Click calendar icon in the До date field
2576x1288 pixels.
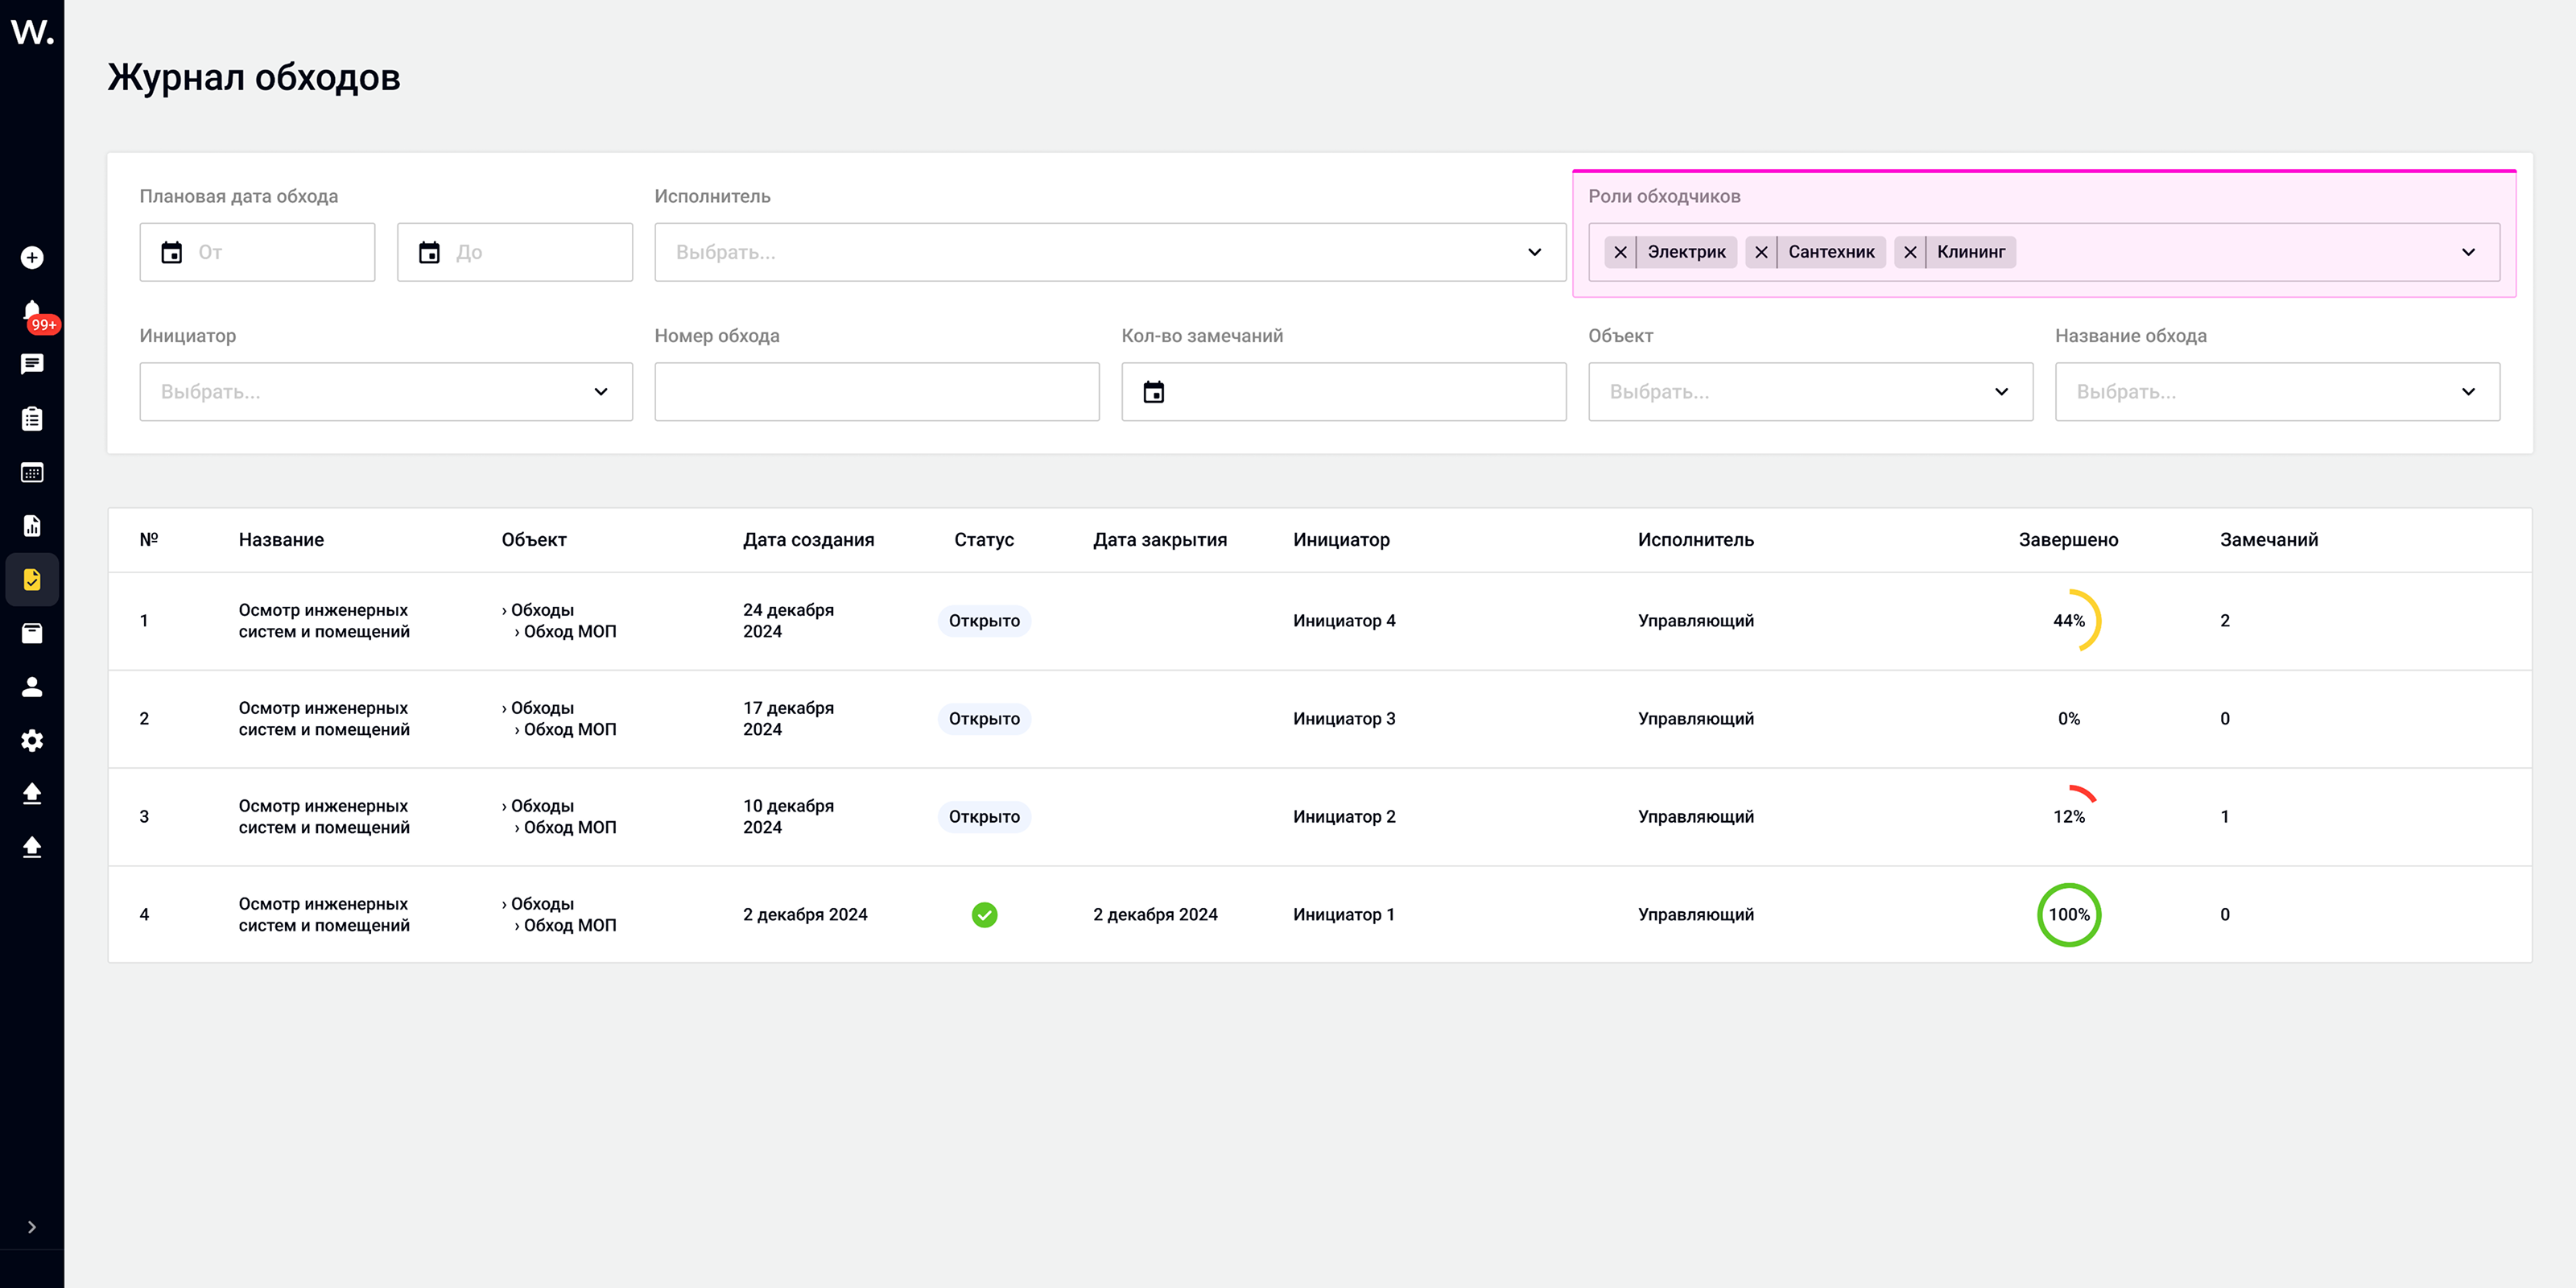[430, 252]
